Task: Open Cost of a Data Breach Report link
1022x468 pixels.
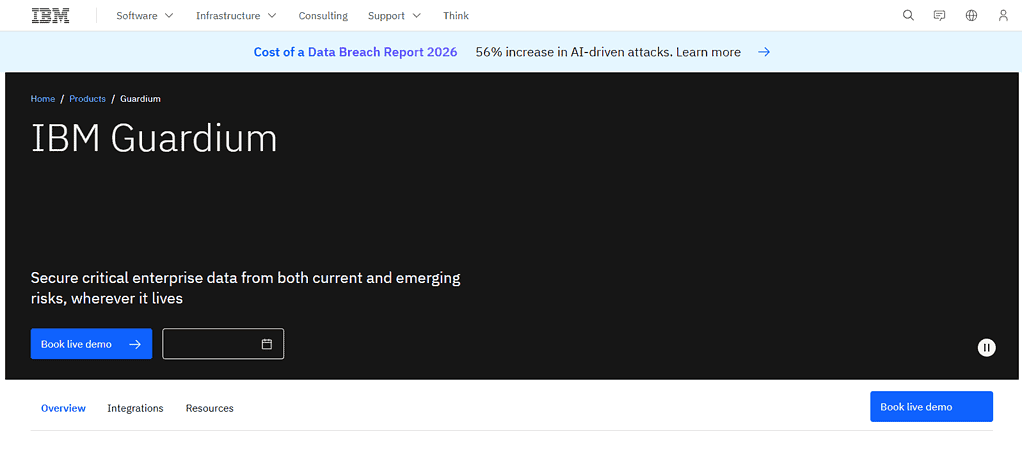Action: coord(355,52)
